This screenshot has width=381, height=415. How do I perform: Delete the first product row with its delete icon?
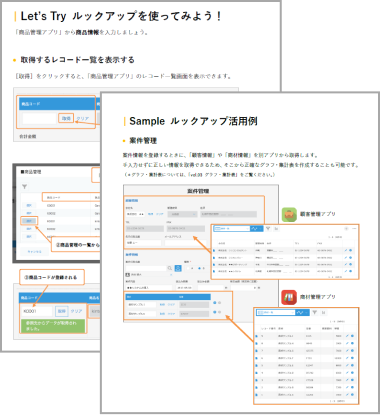[352, 336]
